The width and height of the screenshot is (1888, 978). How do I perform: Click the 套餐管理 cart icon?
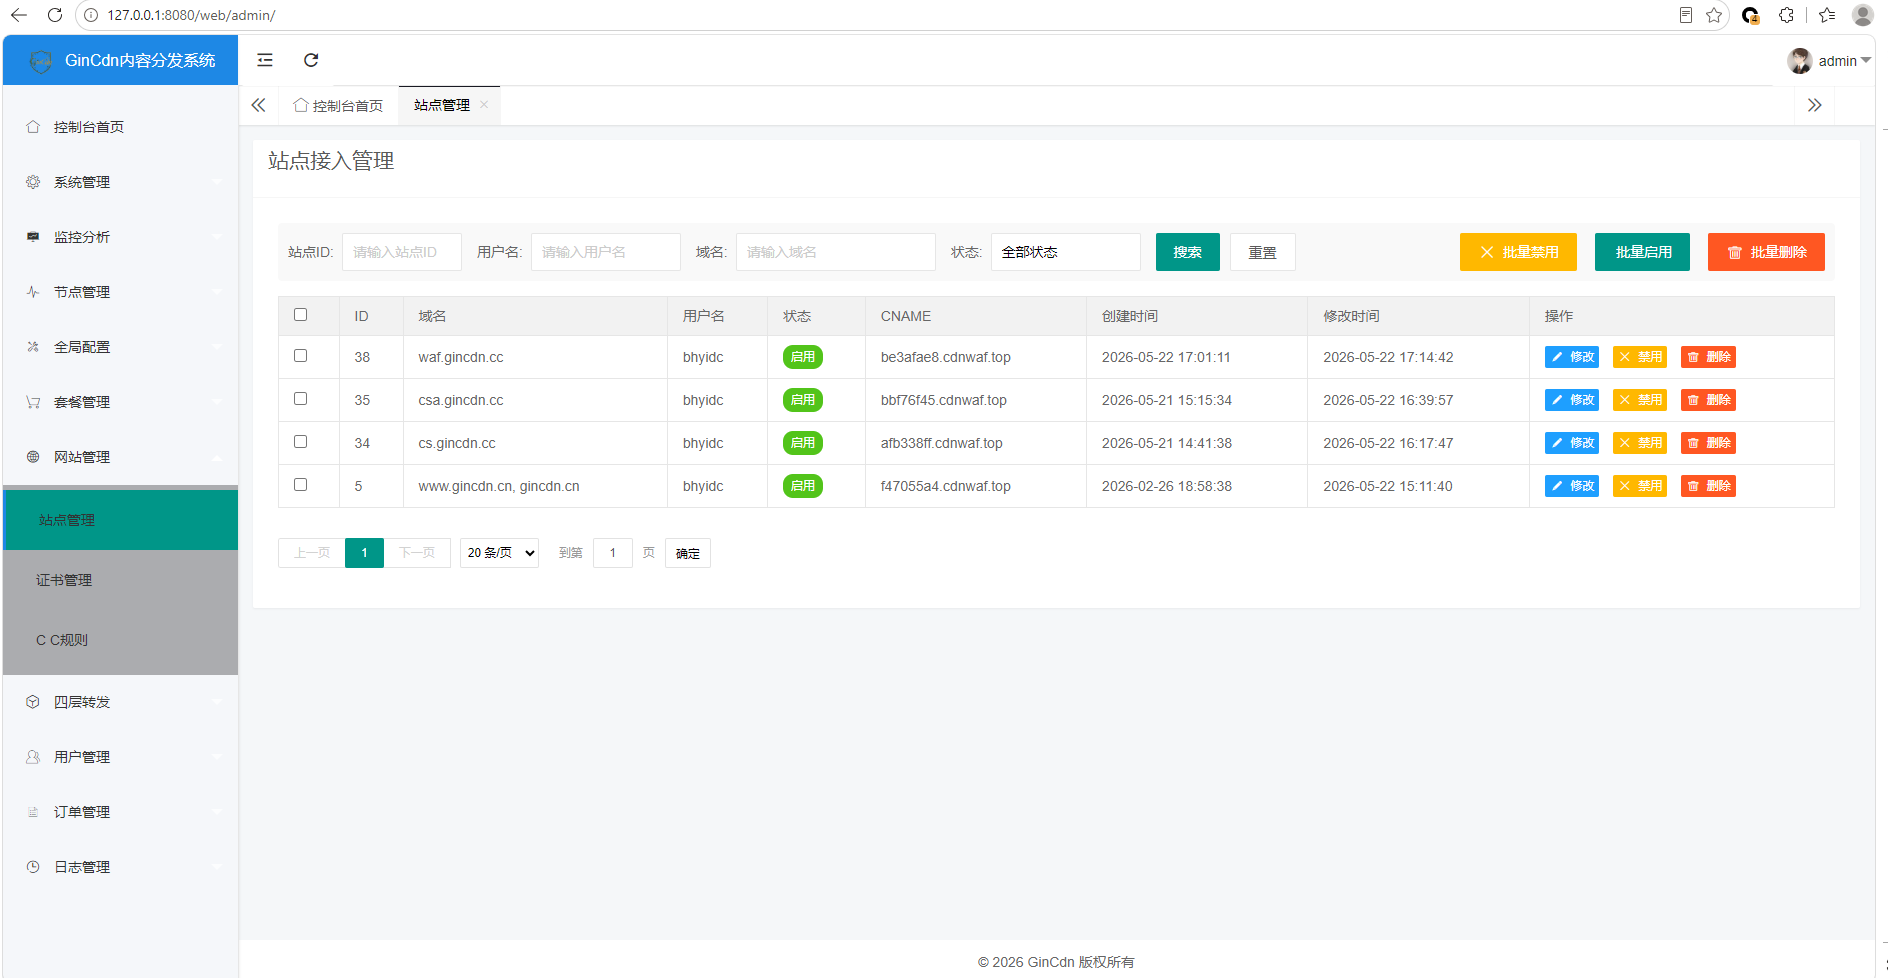(33, 402)
